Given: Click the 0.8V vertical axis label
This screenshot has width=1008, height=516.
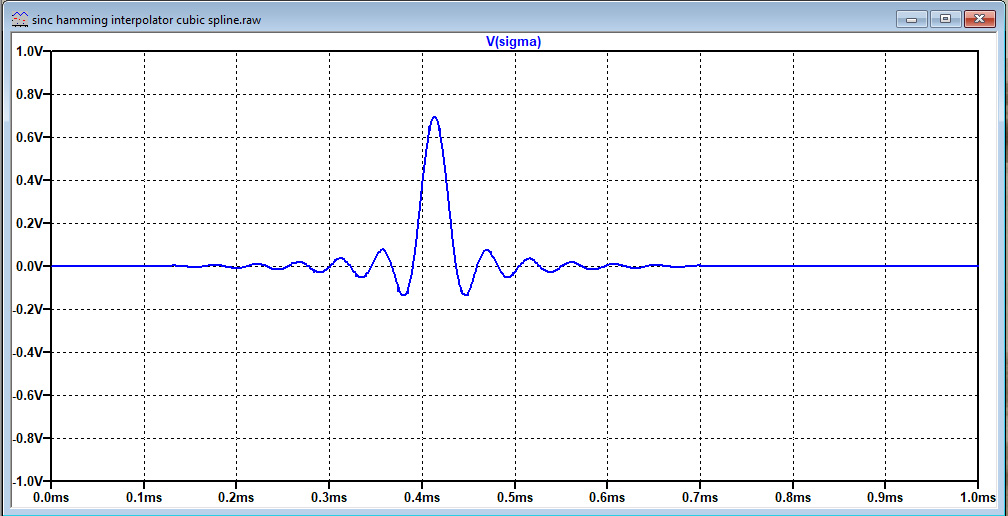Looking at the screenshot, I should [x=30, y=94].
